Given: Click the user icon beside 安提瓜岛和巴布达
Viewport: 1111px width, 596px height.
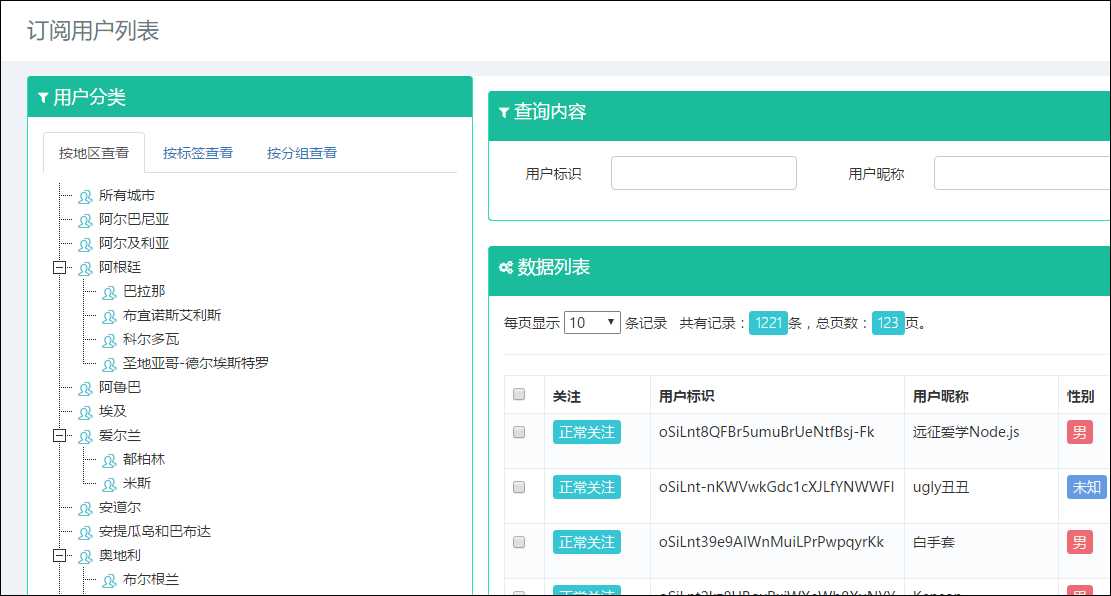Looking at the screenshot, I should click(x=85, y=532).
